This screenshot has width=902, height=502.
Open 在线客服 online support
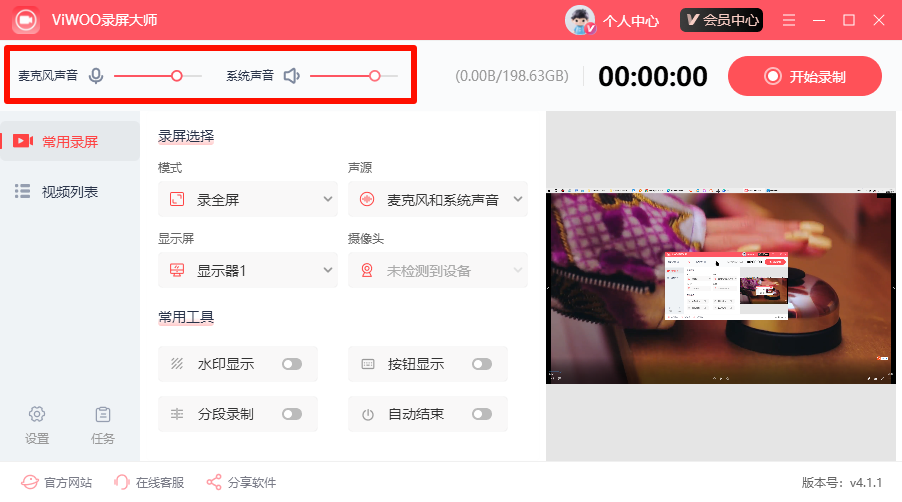pos(149,482)
